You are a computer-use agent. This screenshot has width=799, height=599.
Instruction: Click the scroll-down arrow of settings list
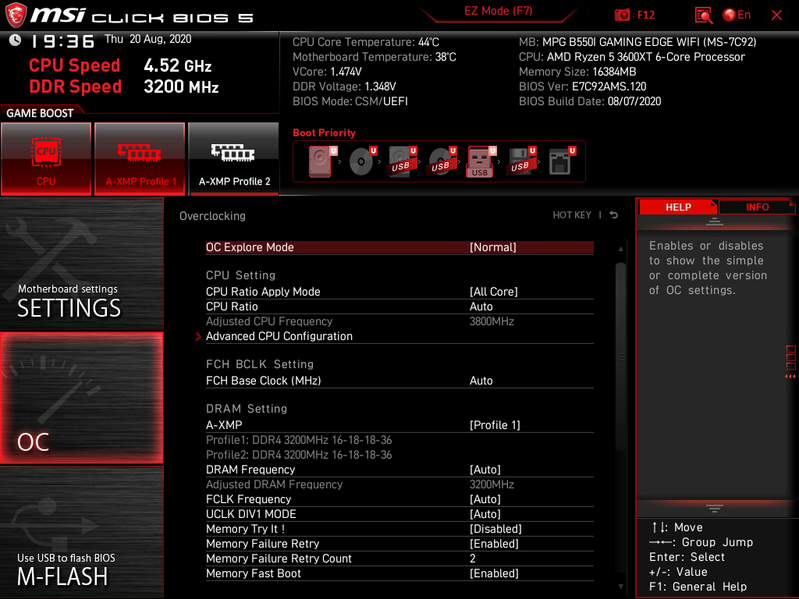621,586
